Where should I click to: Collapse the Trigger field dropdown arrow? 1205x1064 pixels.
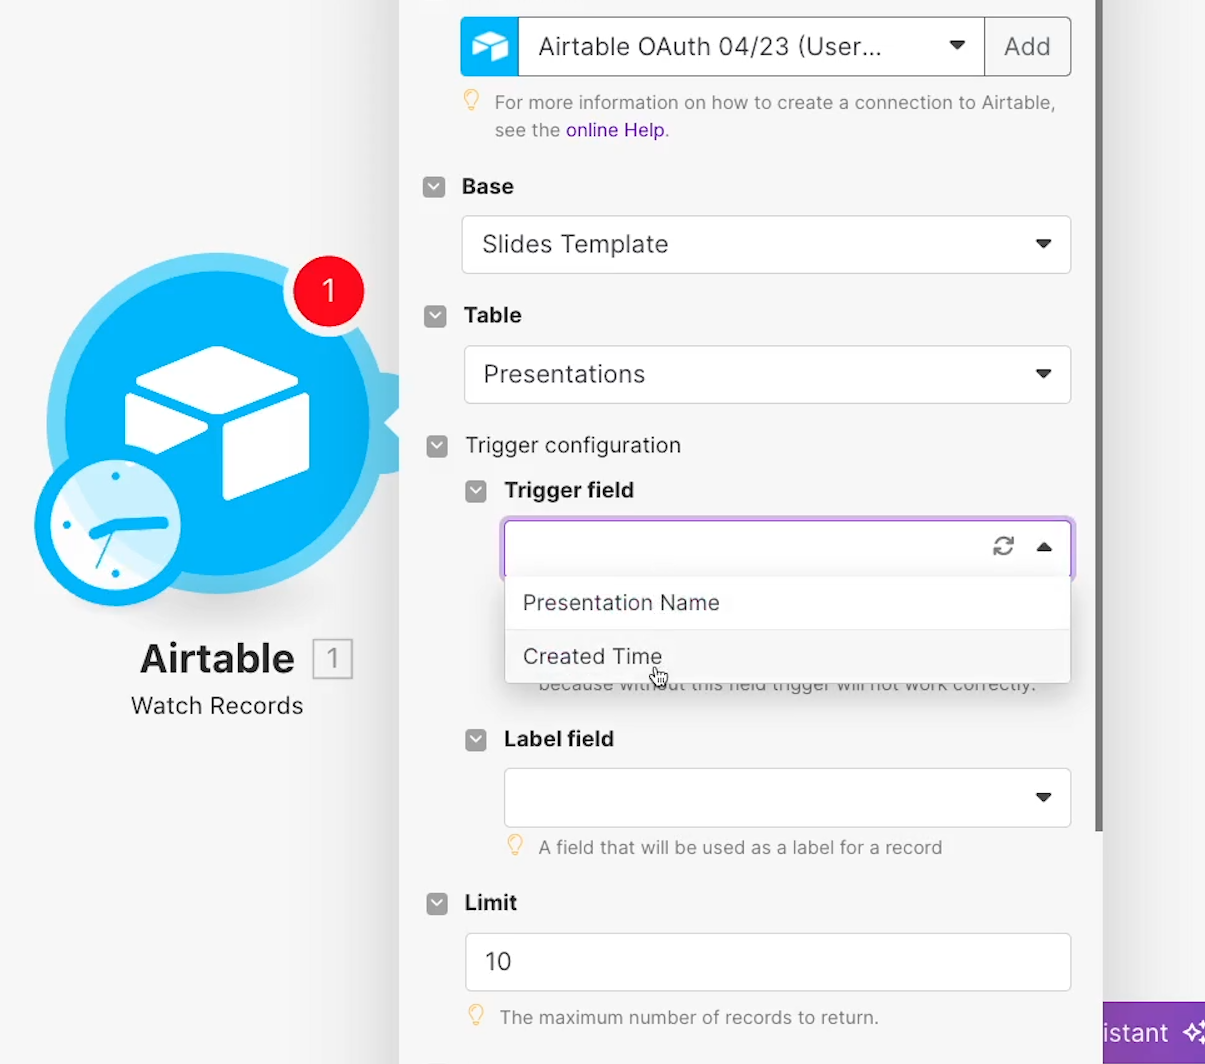(x=1044, y=547)
